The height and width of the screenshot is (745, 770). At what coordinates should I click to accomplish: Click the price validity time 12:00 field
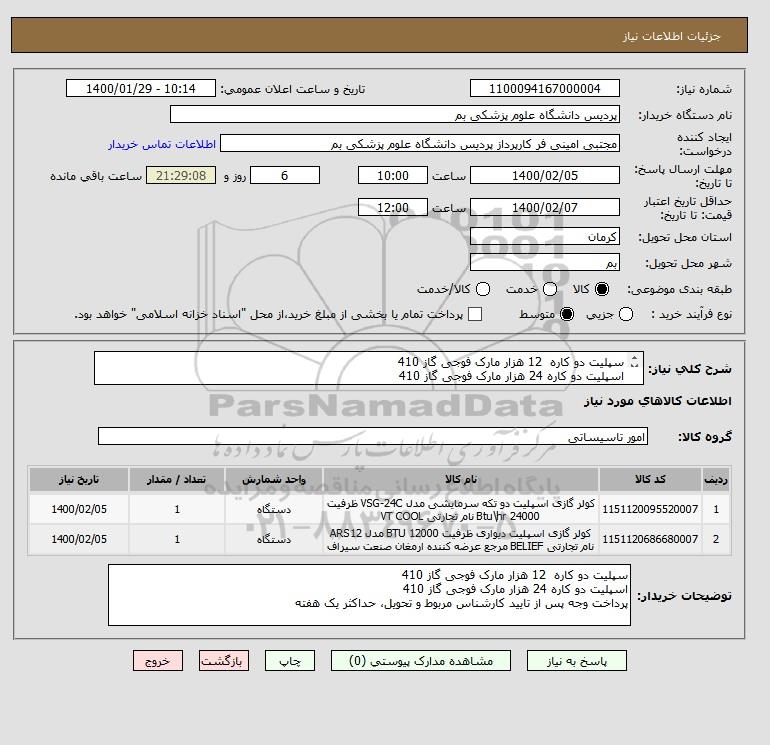(393, 207)
